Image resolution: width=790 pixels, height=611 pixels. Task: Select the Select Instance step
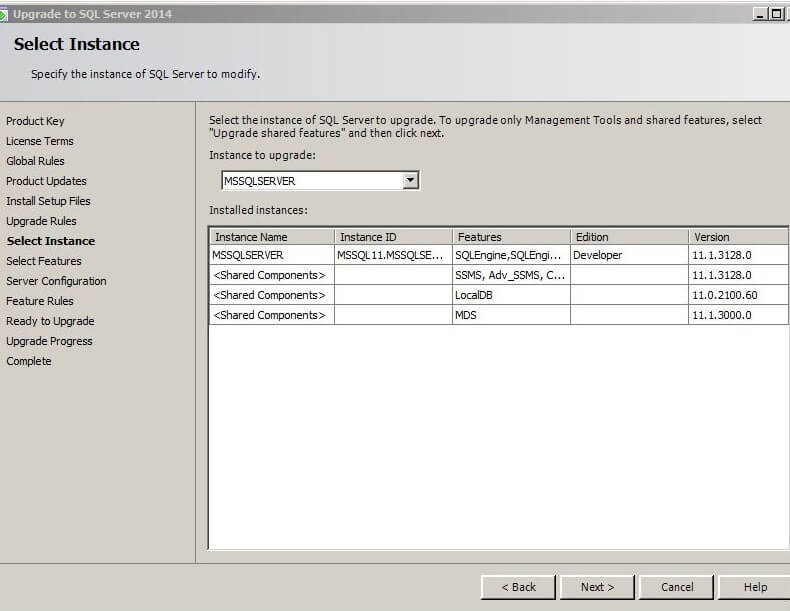point(51,241)
